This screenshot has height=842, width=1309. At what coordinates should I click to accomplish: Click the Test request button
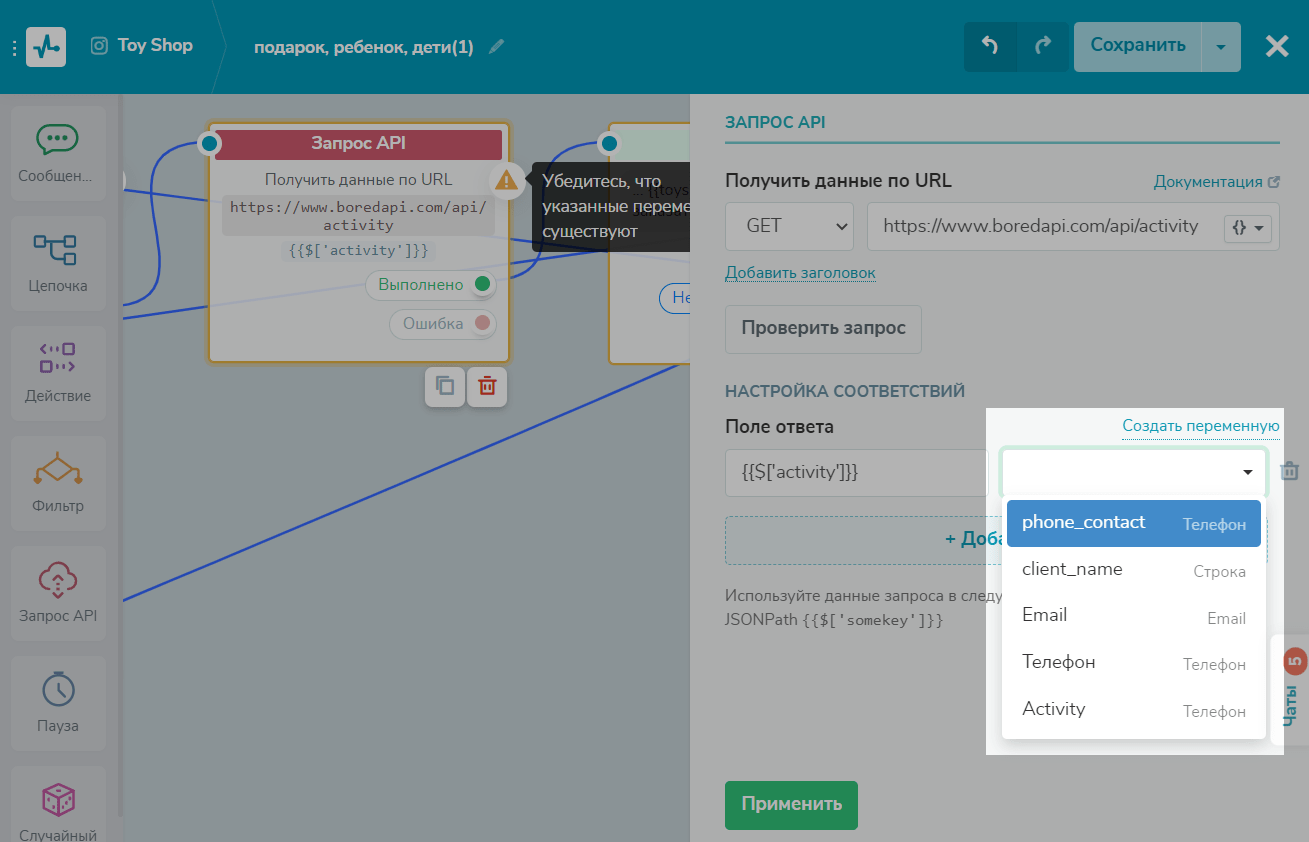tap(823, 329)
